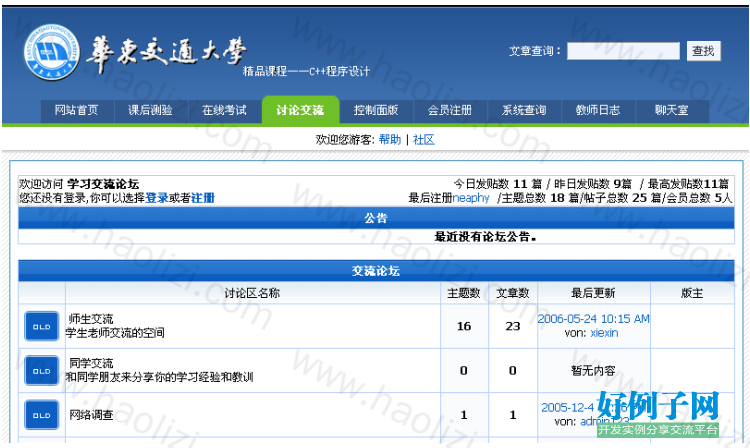The height and width of the screenshot is (448, 750).
Task: Click the 版主 column header
Action: (x=692, y=293)
